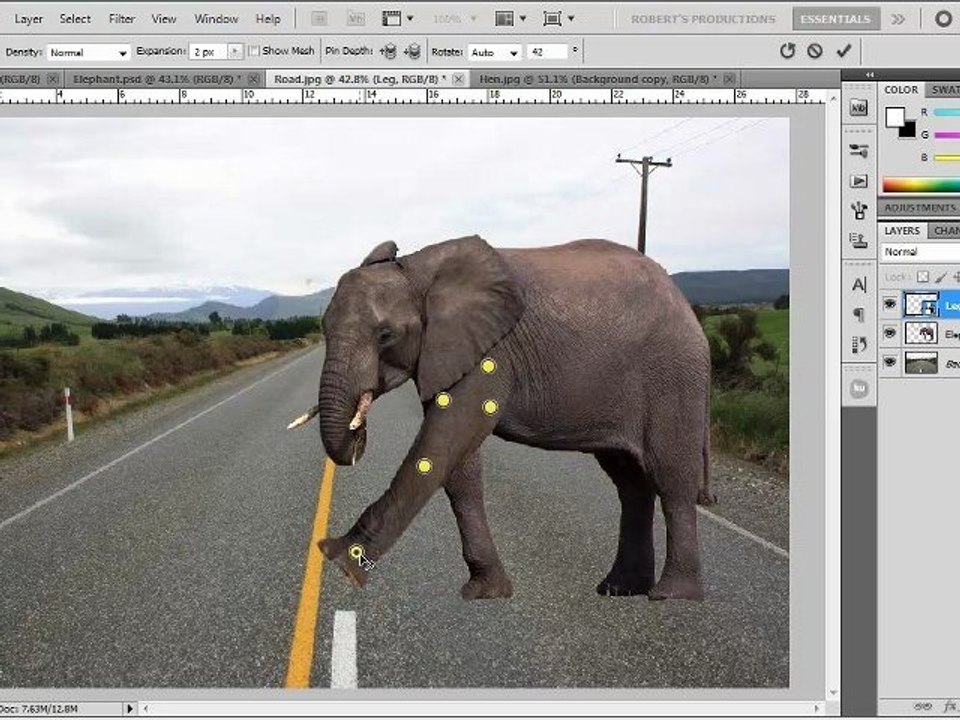The image size is (960, 720).
Task: Click the foreground color swatch
Action: (894, 116)
